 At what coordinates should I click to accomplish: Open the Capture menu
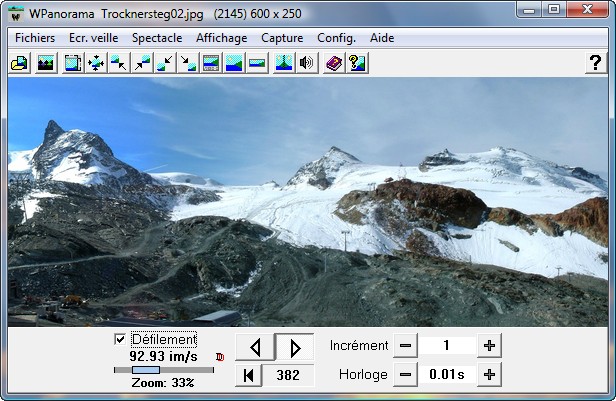[282, 38]
